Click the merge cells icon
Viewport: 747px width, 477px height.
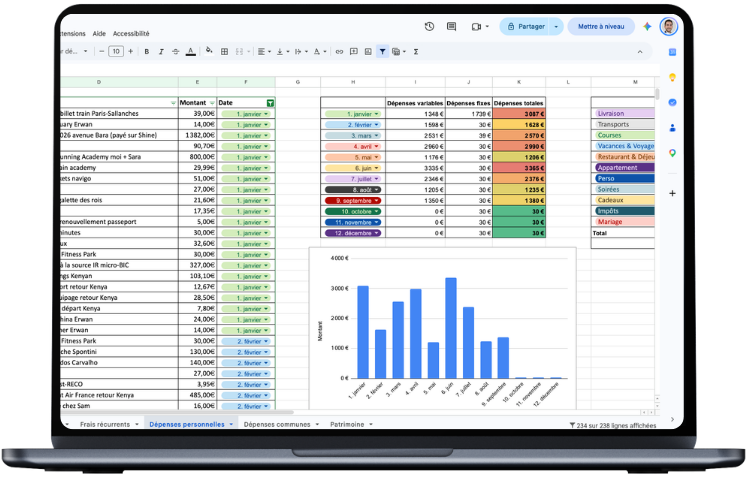click(239, 51)
